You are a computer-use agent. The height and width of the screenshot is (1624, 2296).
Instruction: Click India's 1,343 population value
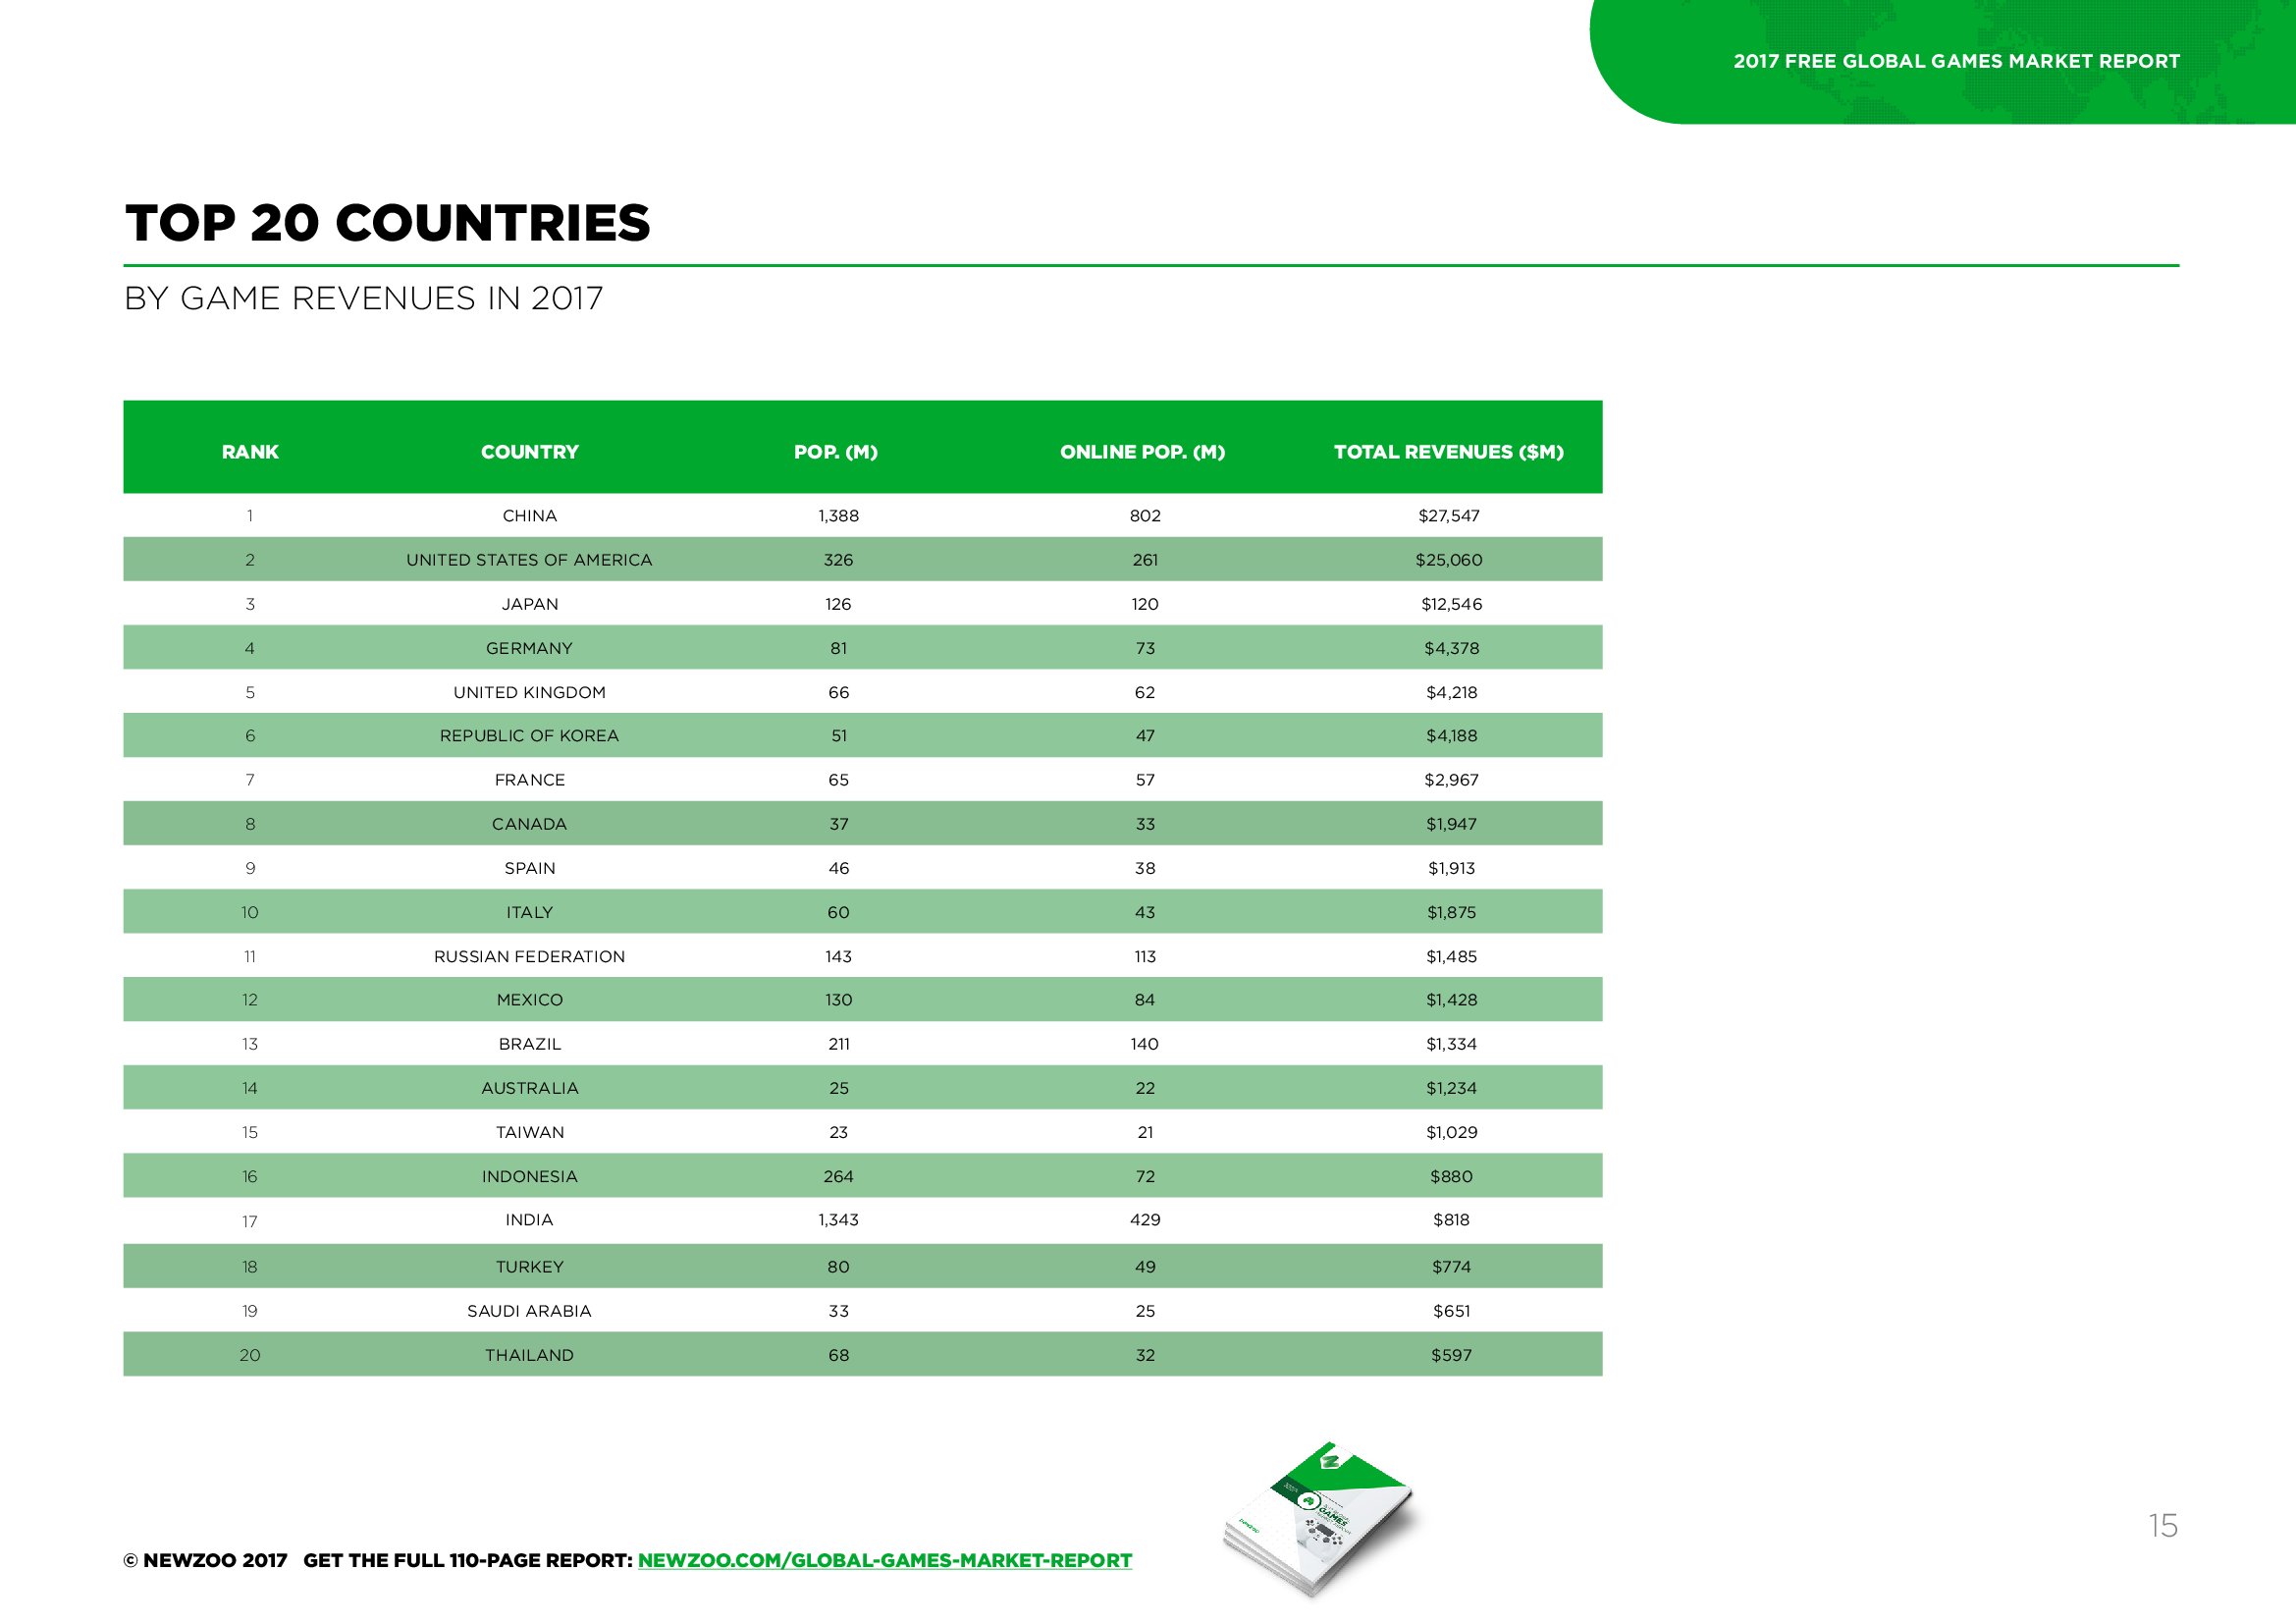pyautogui.click(x=838, y=1220)
